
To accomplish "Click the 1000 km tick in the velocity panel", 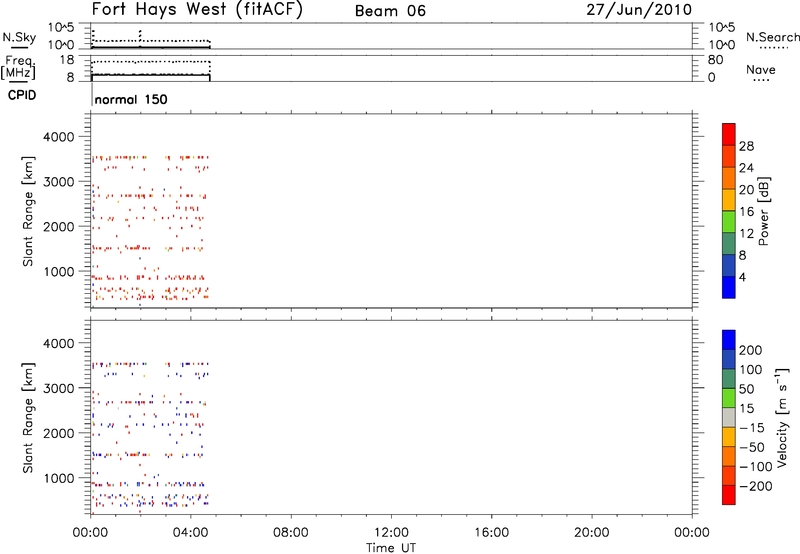I will [x=58, y=478].
